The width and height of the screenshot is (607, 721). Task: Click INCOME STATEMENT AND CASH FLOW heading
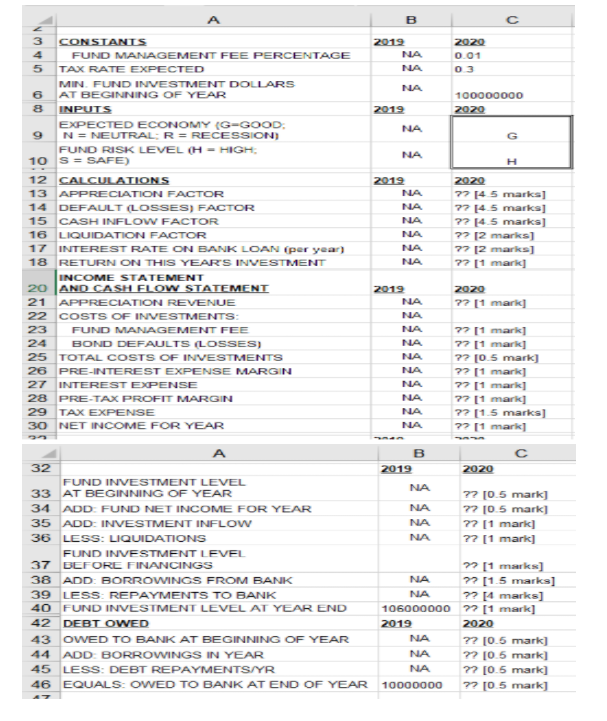[213, 282]
